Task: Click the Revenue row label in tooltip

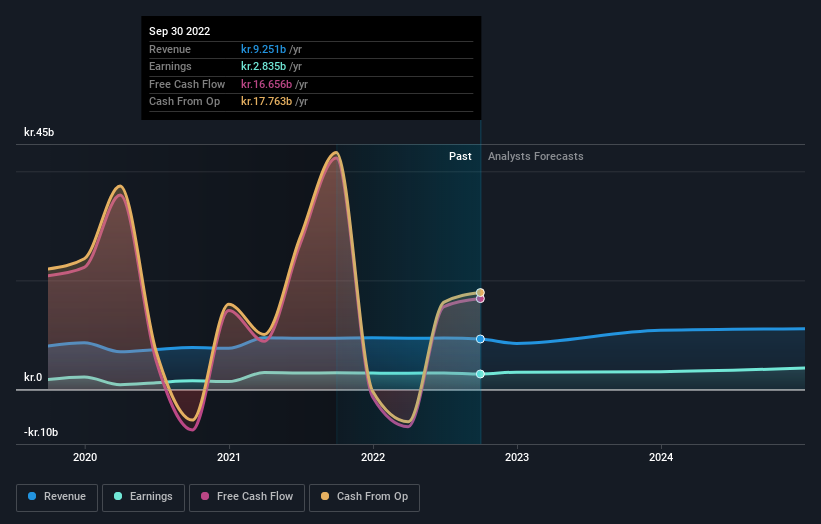Action: tap(170, 49)
